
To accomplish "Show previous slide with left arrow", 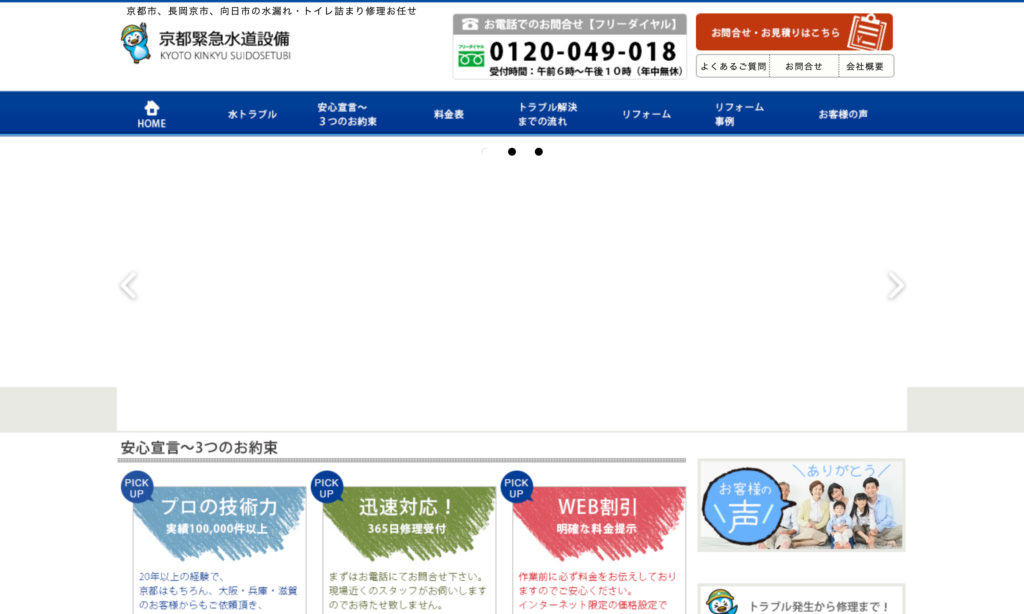I will click(128, 285).
